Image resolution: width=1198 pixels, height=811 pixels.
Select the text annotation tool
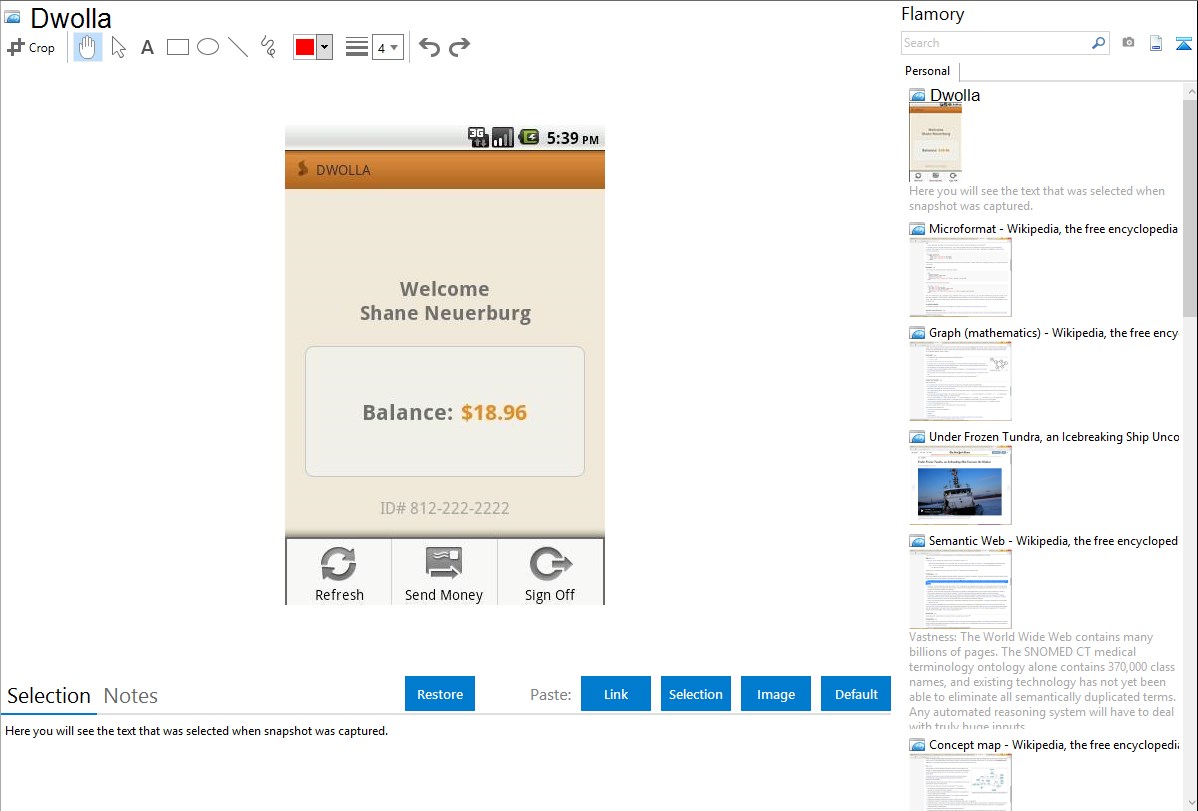click(147, 47)
